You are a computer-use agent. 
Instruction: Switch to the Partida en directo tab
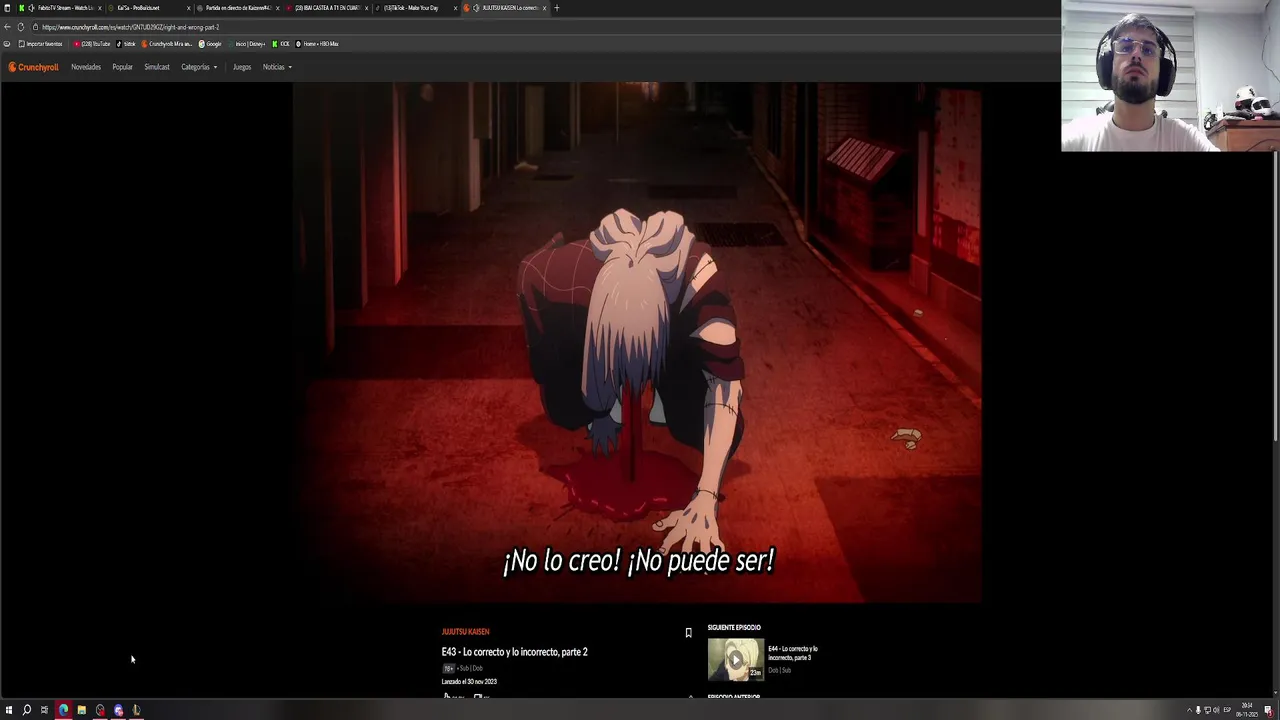coord(236,8)
